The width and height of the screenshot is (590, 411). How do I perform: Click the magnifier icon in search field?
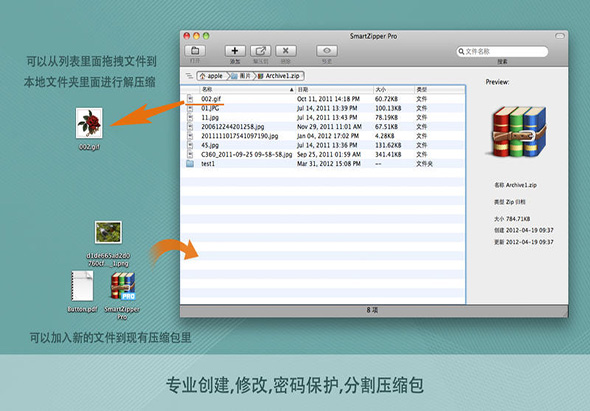pyautogui.click(x=461, y=52)
